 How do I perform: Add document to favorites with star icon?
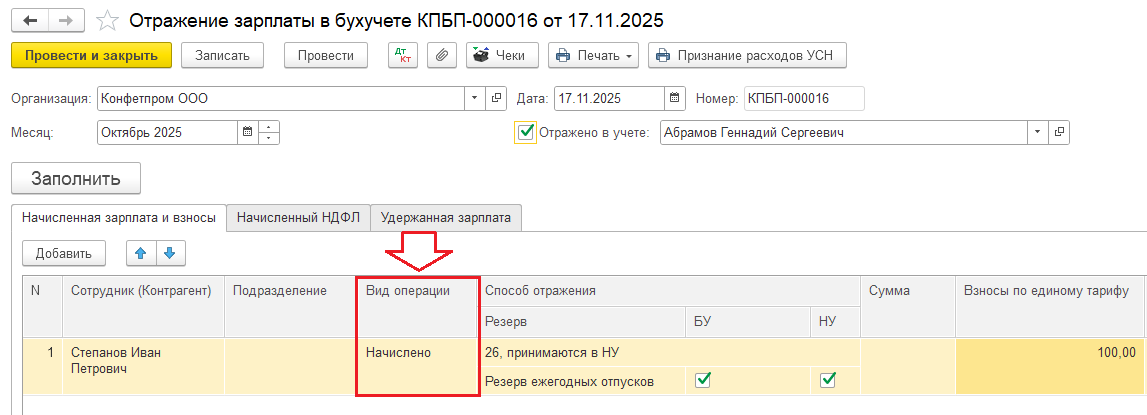(x=108, y=20)
